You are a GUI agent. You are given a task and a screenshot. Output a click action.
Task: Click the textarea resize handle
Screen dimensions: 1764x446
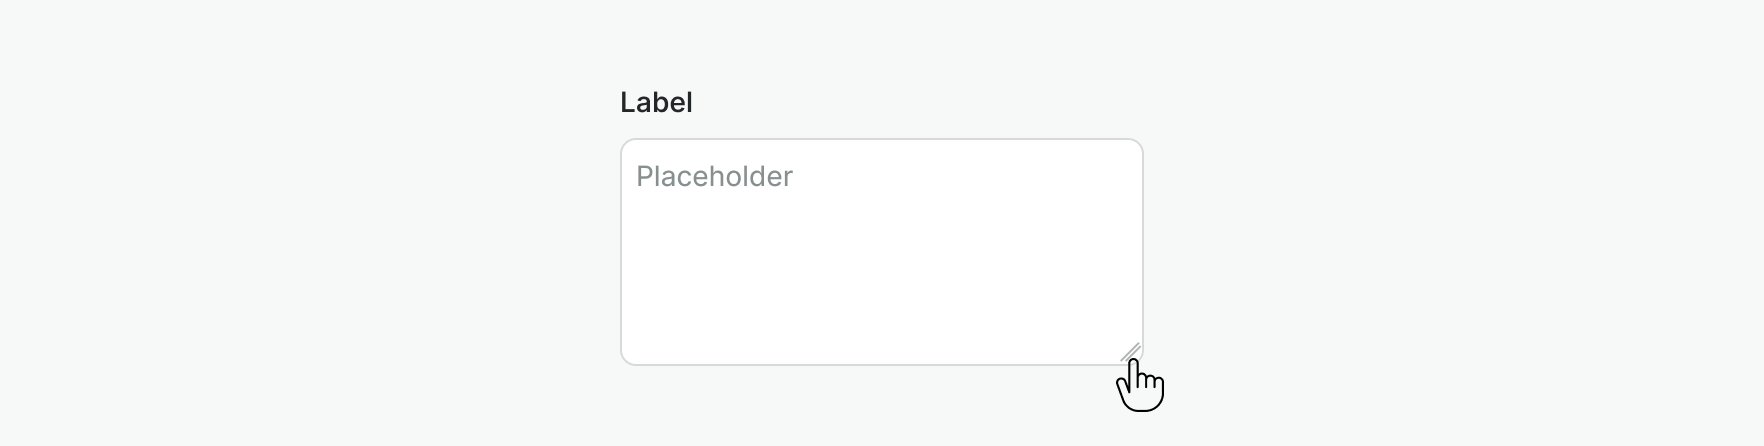tap(1131, 352)
